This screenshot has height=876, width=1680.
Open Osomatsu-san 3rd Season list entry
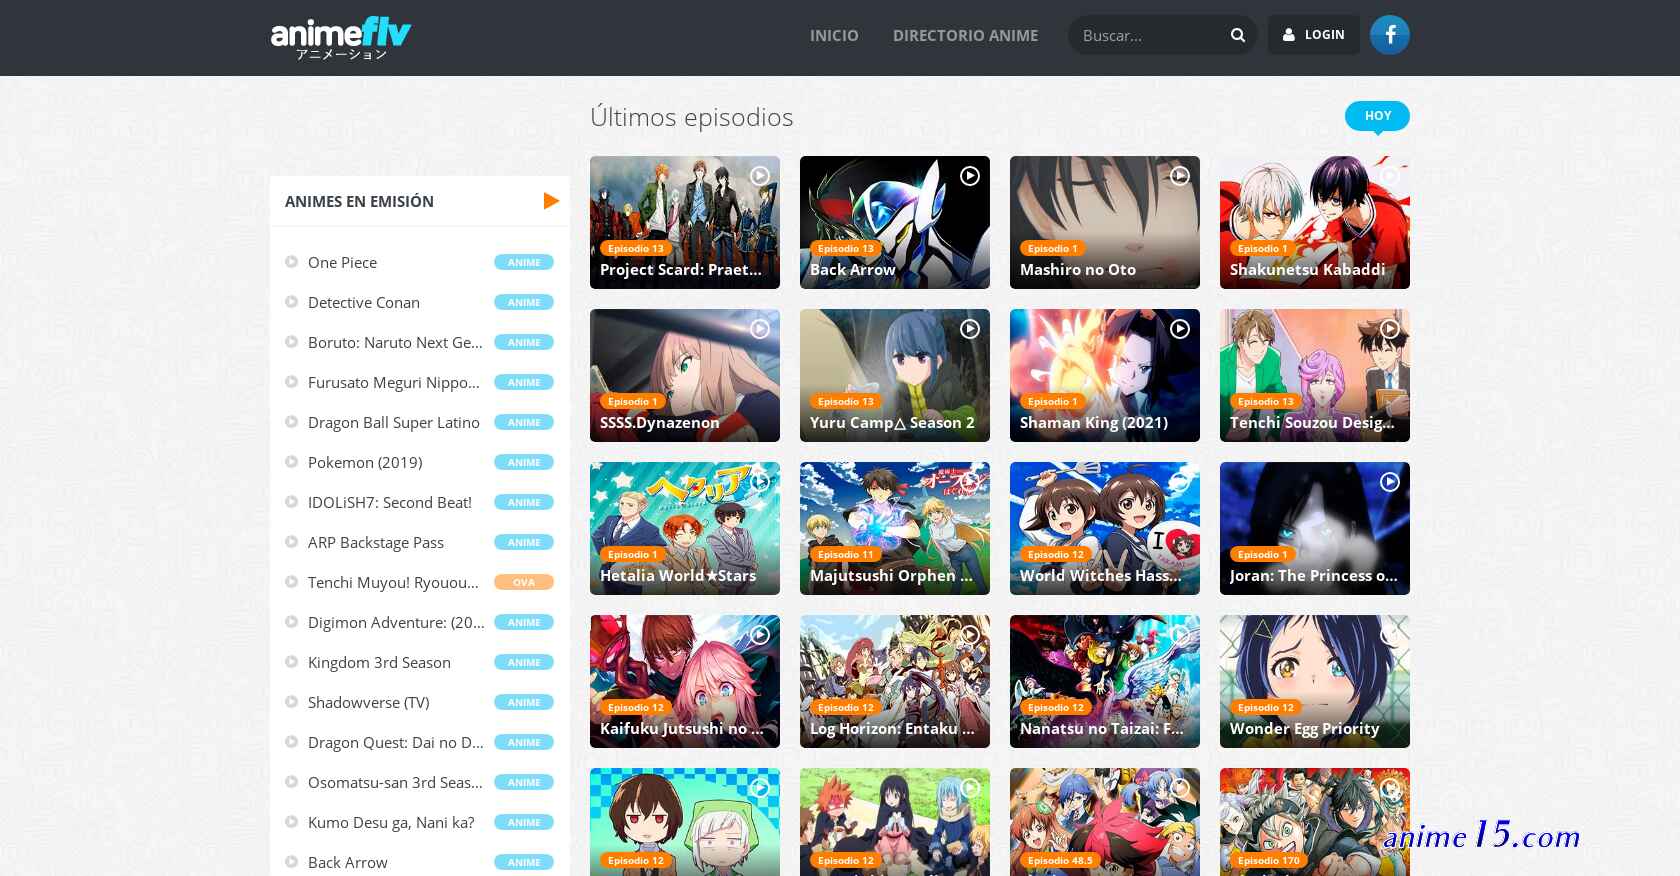click(x=395, y=782)
